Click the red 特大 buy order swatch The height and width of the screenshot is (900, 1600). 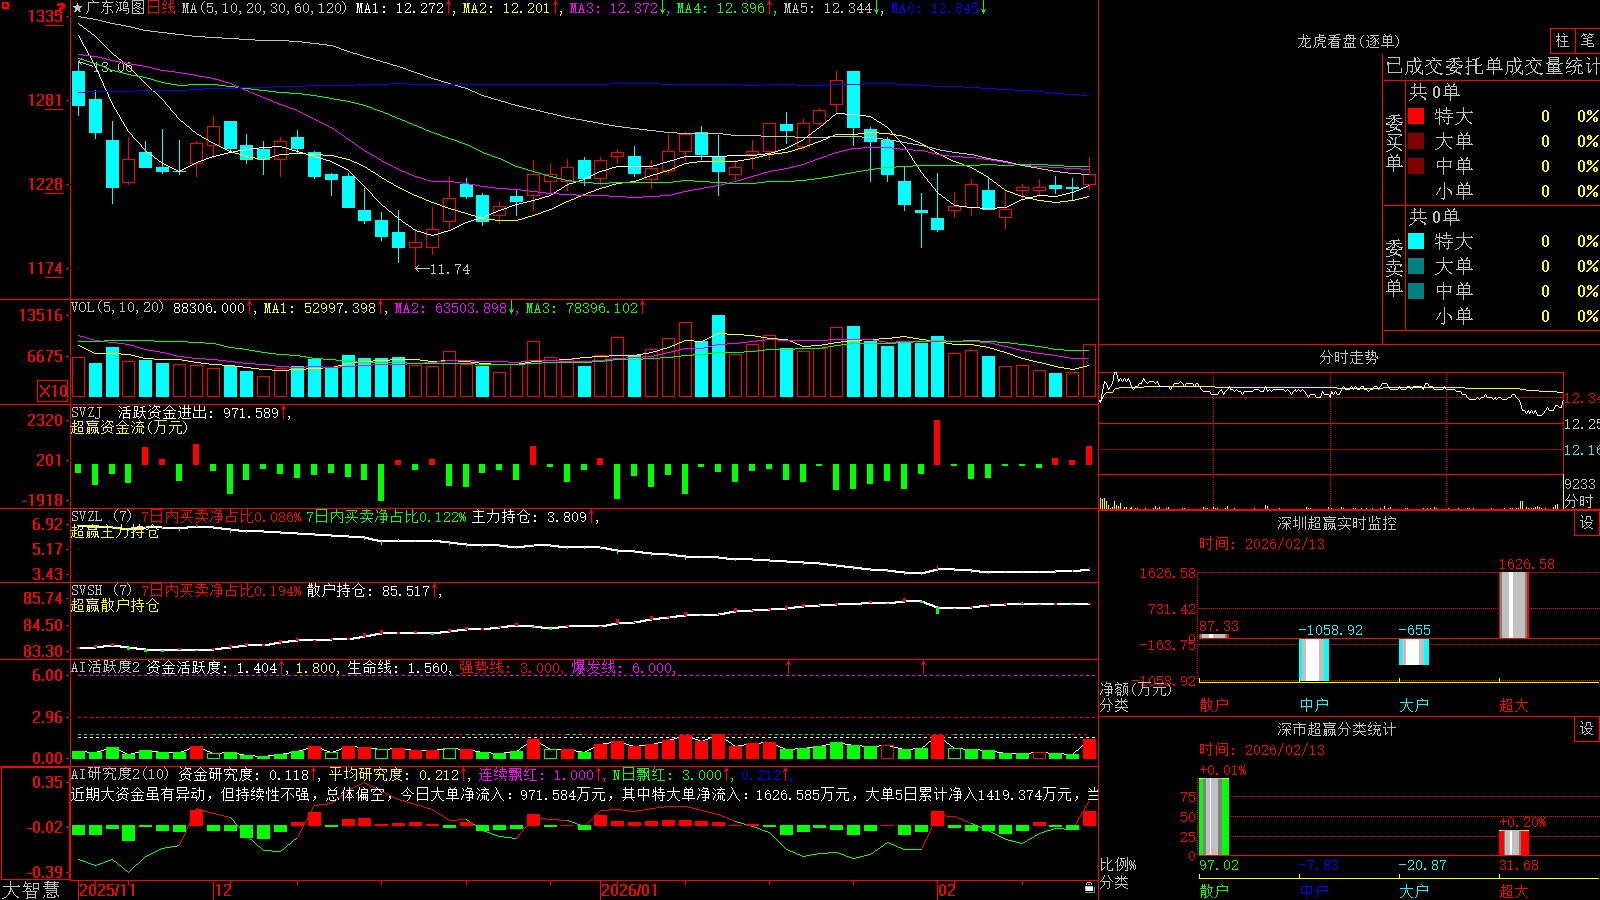[x=1416, y=116]
